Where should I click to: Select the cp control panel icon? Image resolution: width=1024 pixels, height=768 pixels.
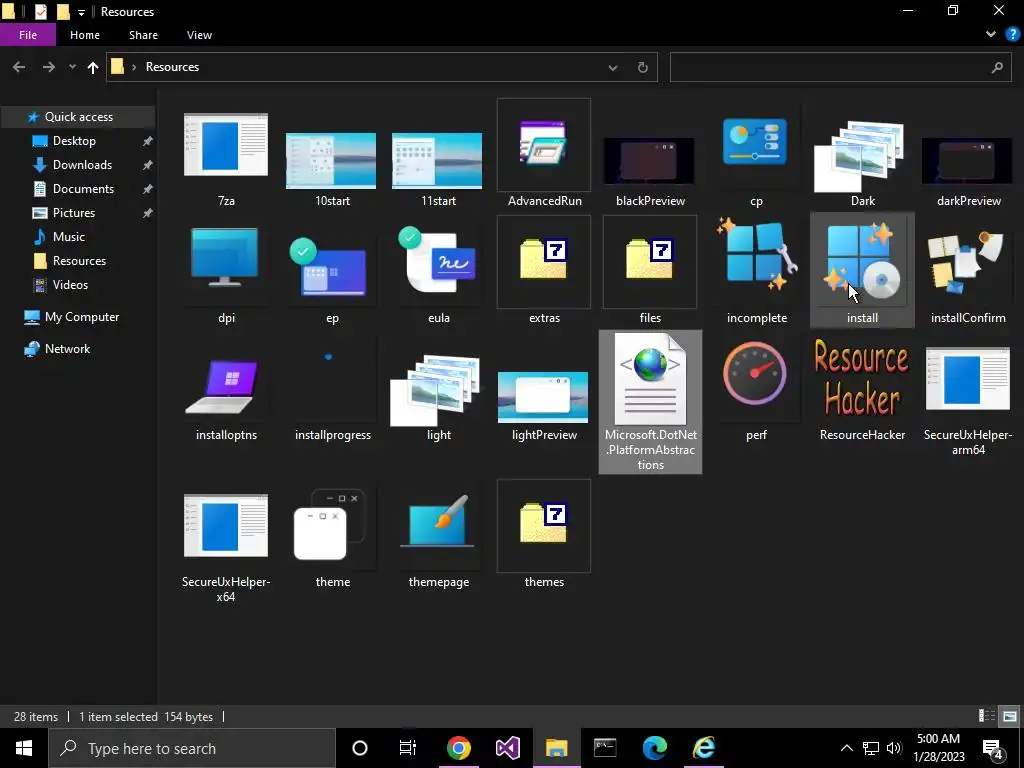[755, 142]
